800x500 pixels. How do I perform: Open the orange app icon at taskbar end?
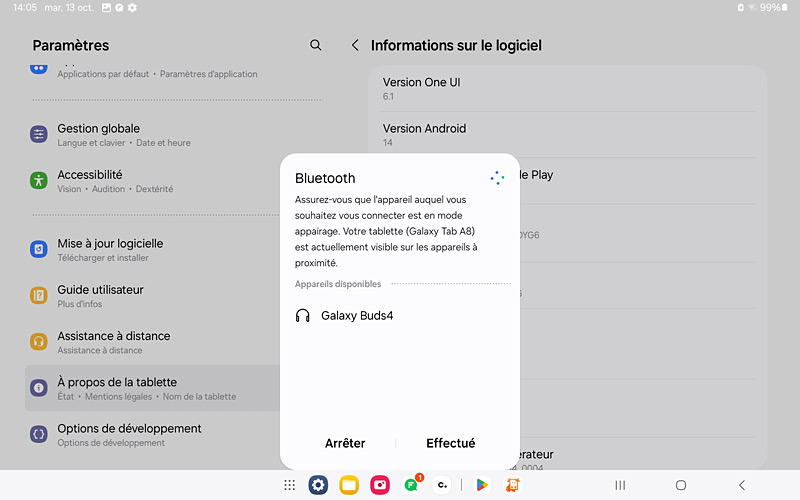point(513,485)
